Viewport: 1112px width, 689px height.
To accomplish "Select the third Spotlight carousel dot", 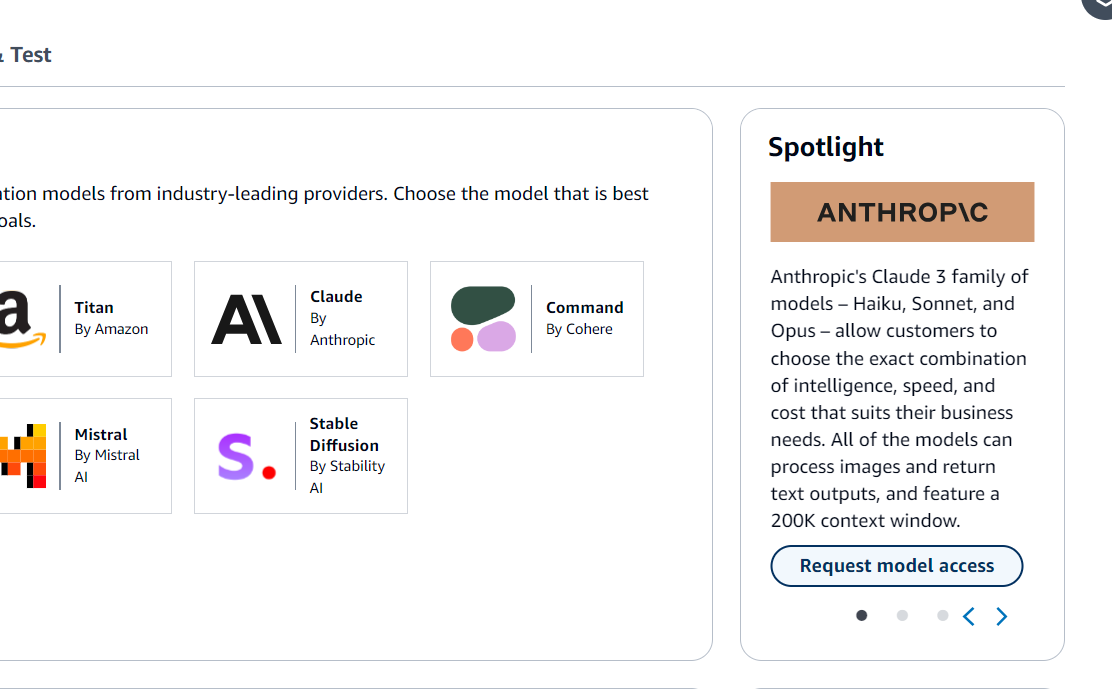I will [x=942, y=616].
